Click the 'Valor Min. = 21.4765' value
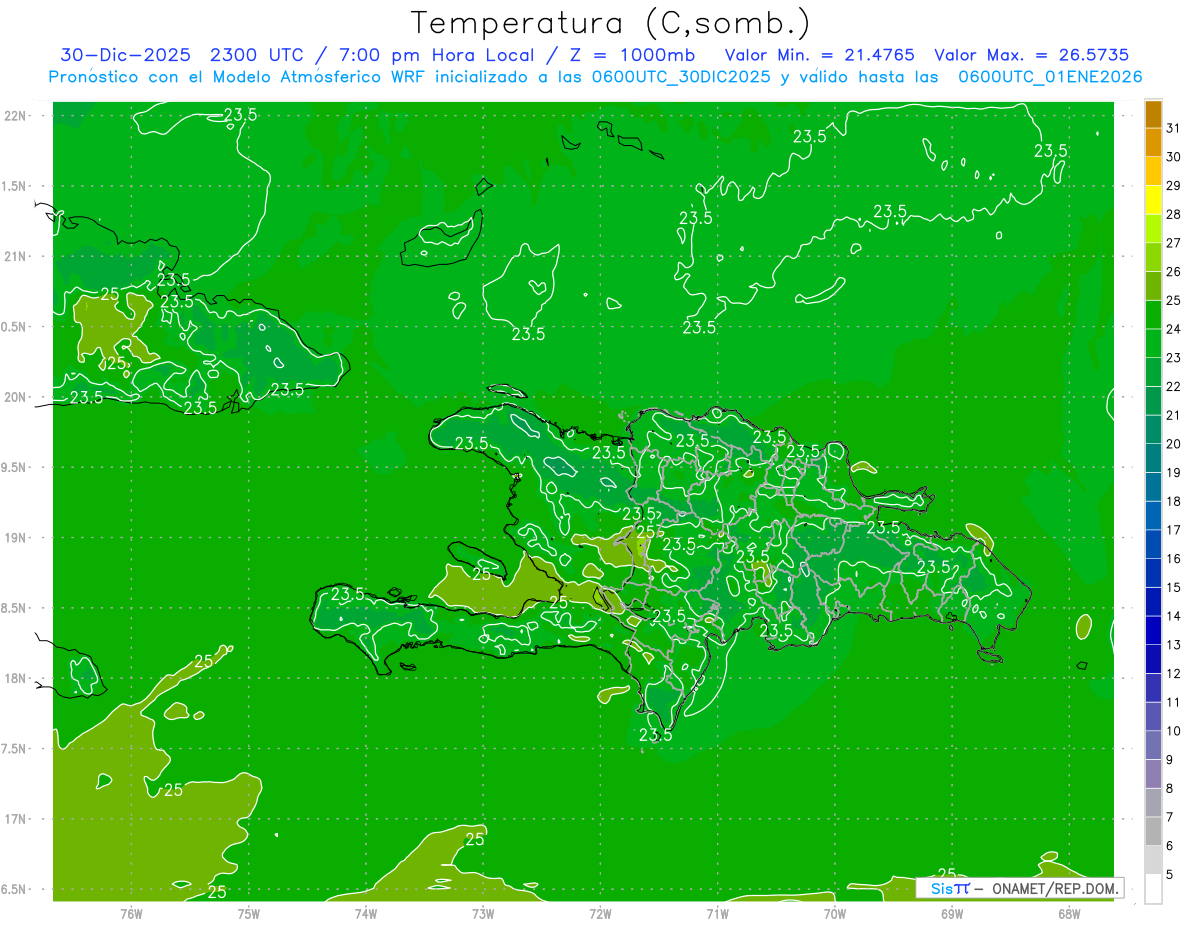Screen dimensions: 1200x927 (820, 55)
